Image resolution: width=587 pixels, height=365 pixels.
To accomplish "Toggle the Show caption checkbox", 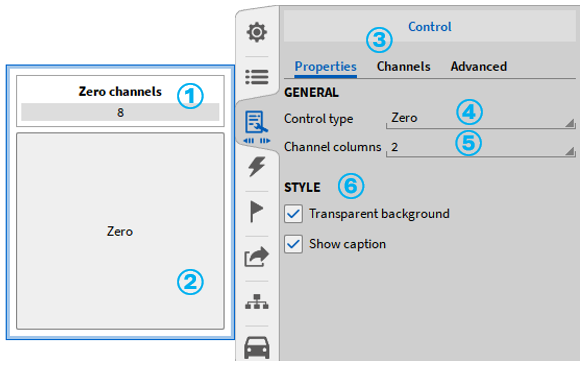I will point(294,244).
